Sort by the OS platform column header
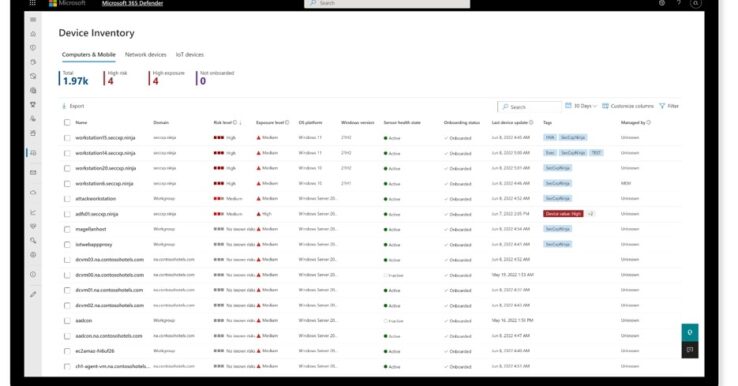 [x=310, y=122]
